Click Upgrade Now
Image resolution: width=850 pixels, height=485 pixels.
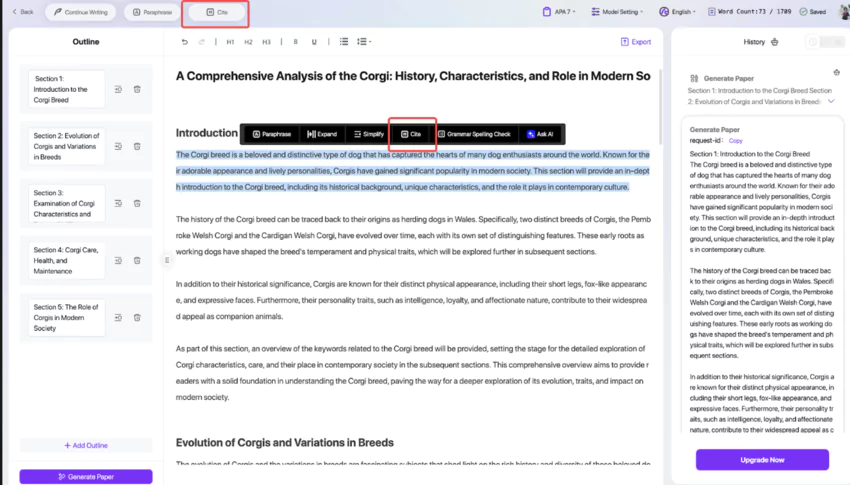tap(762, 460)
